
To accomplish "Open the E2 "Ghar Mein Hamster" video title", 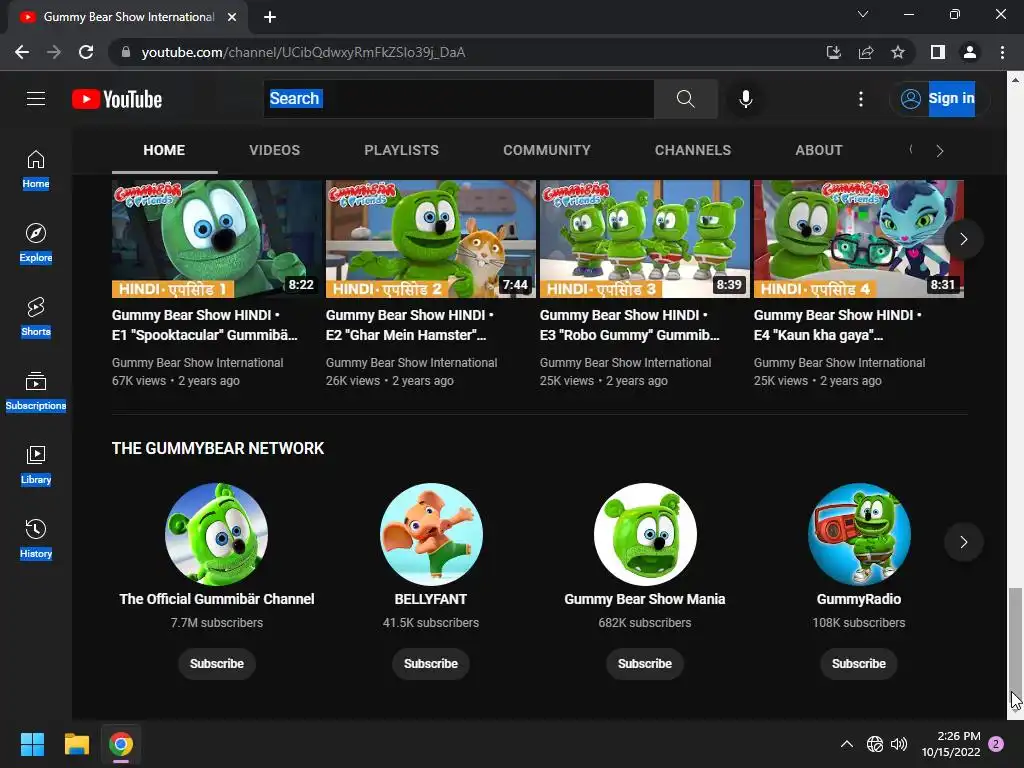I will coord(409,325).
